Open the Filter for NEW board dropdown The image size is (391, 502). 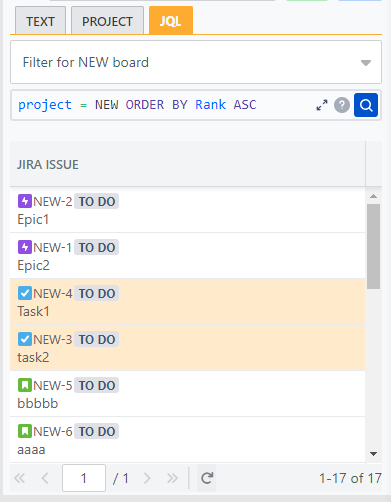click(196, 62)
